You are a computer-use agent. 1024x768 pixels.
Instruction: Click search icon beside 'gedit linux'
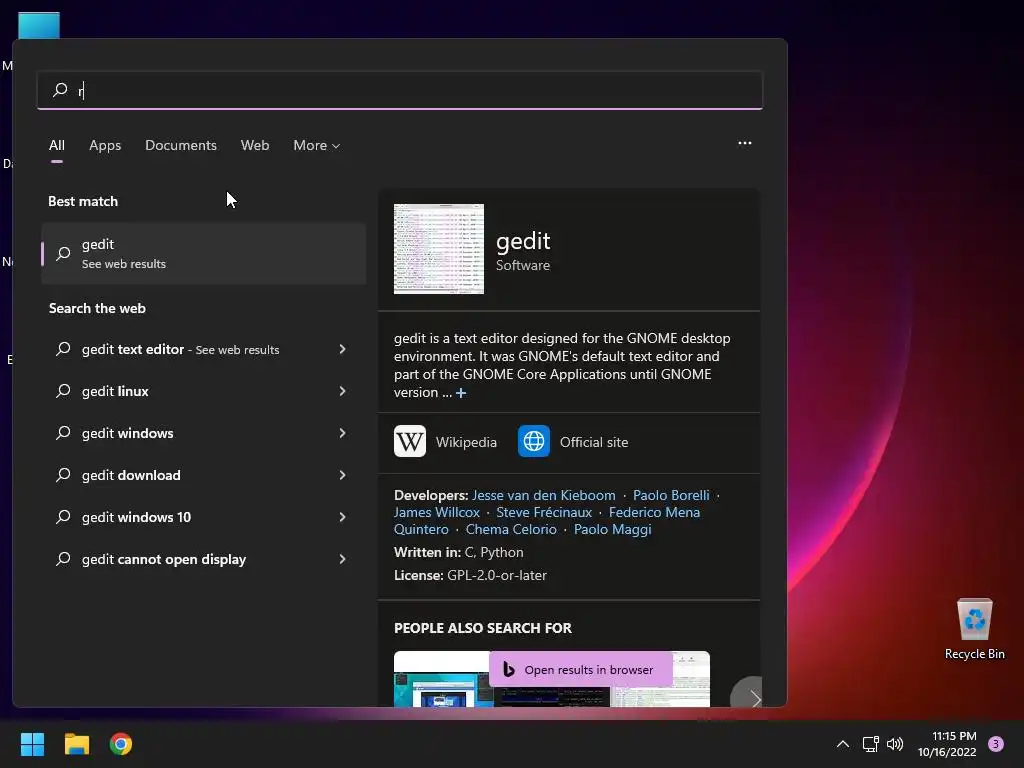[x=63, y=391]
